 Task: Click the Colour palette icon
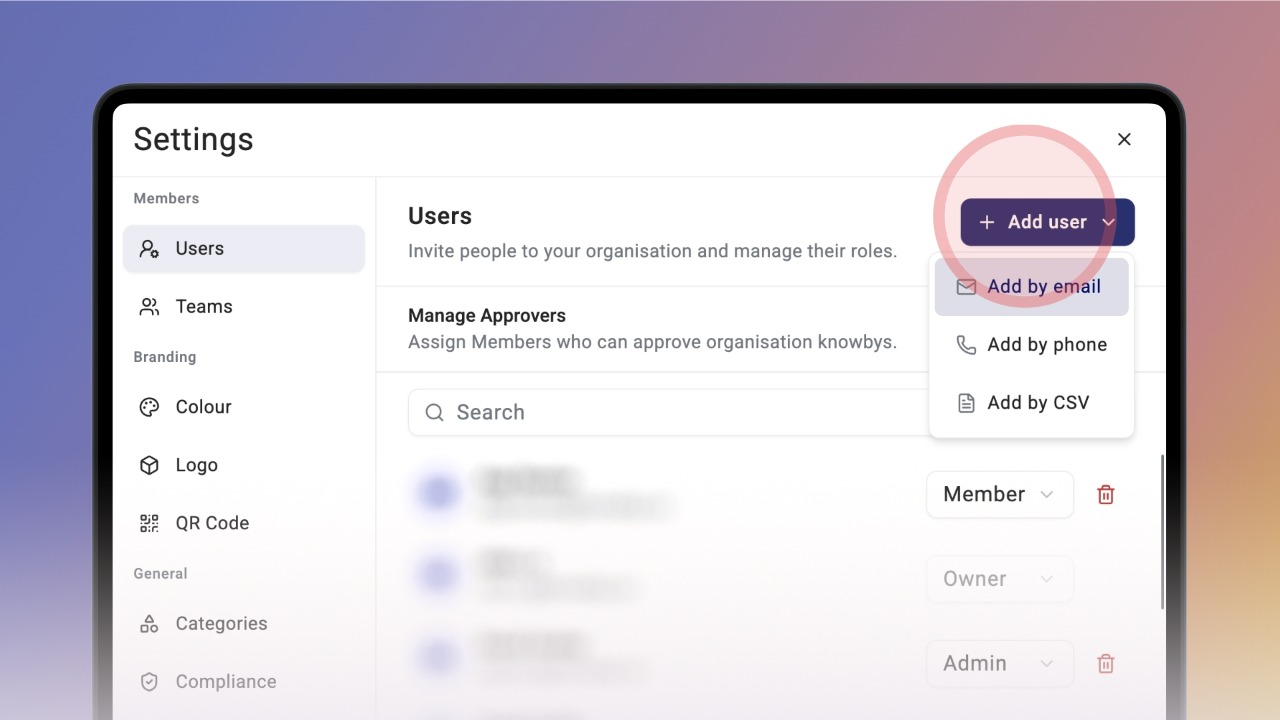[x=149, y=407]
